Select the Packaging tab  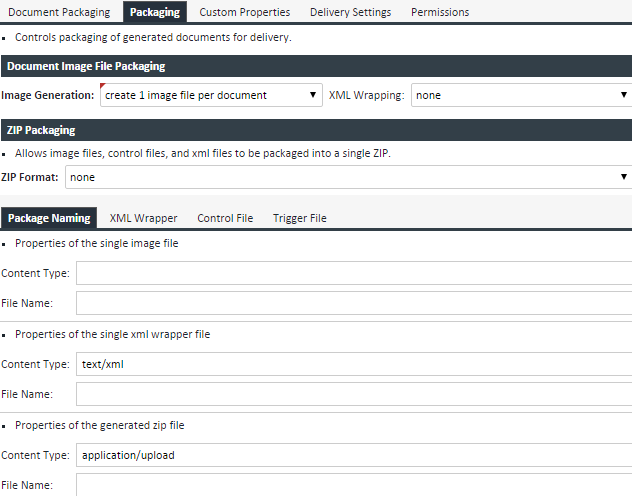pyautogui.click(x=155, y=12)
